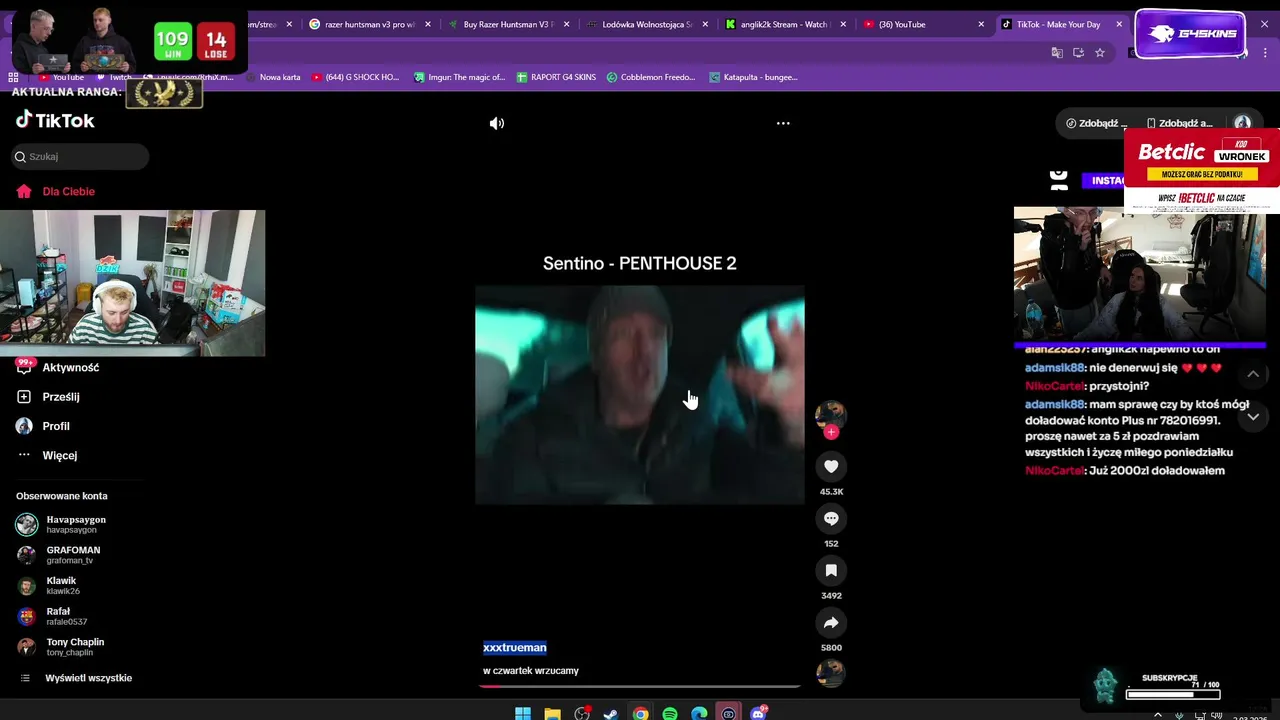1280x720 pixels.
Task: Close the (36) YouTube tab
Action: 981,24
